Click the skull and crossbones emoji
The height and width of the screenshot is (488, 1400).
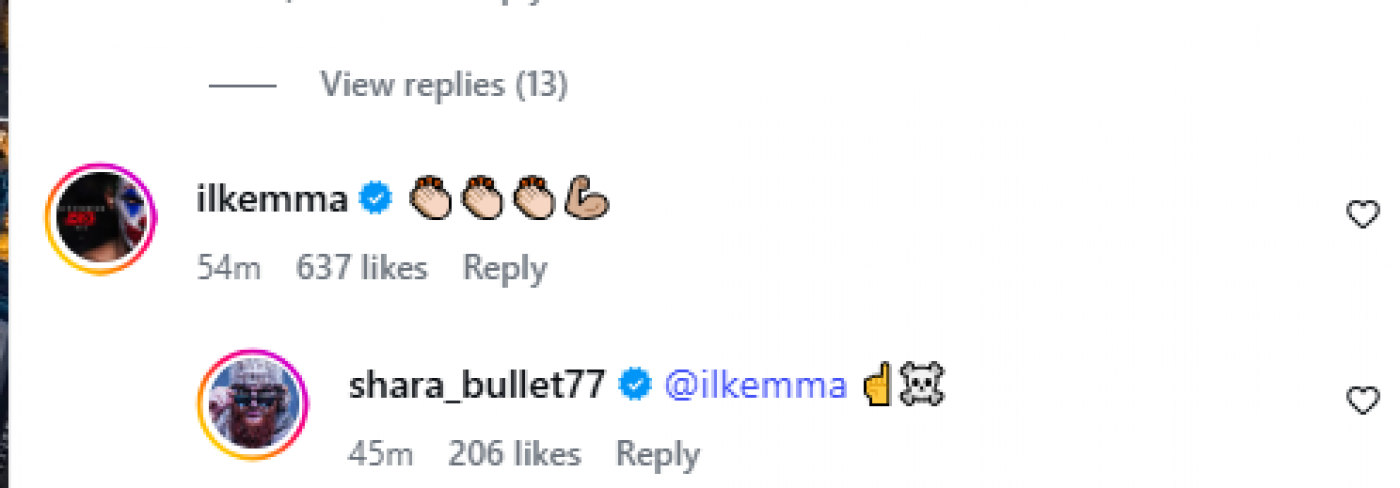(922, 385)
